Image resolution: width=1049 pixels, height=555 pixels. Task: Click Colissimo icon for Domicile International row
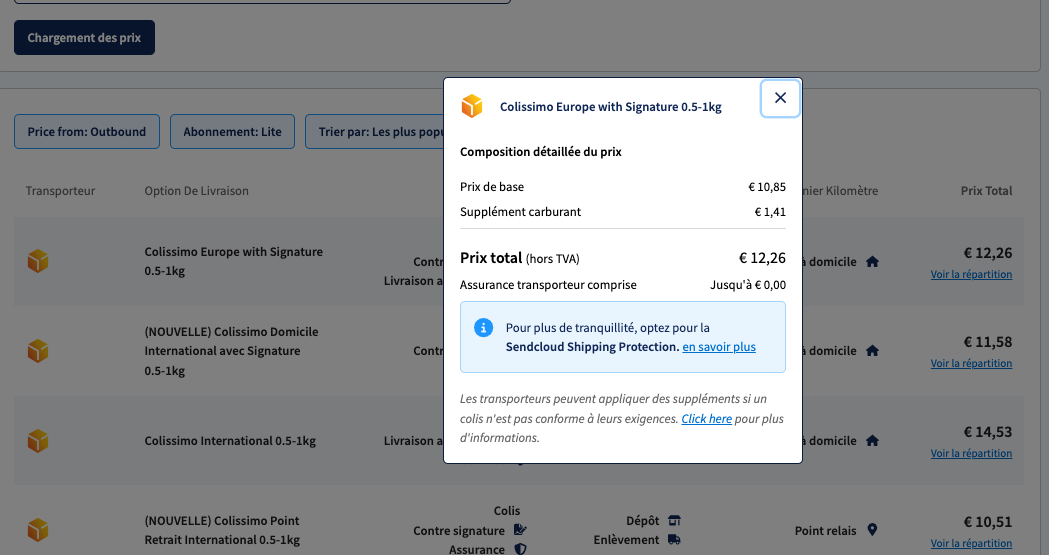(38, 350)
